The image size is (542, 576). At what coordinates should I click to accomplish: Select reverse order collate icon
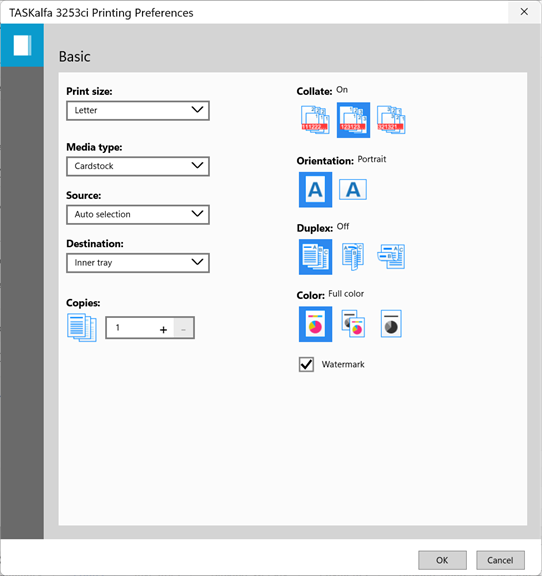pos(391,120)
